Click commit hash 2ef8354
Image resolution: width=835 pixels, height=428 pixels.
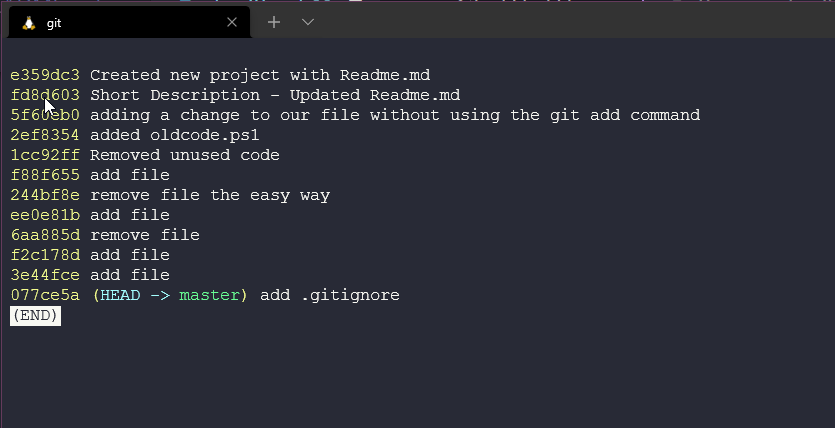click(45, 135)
